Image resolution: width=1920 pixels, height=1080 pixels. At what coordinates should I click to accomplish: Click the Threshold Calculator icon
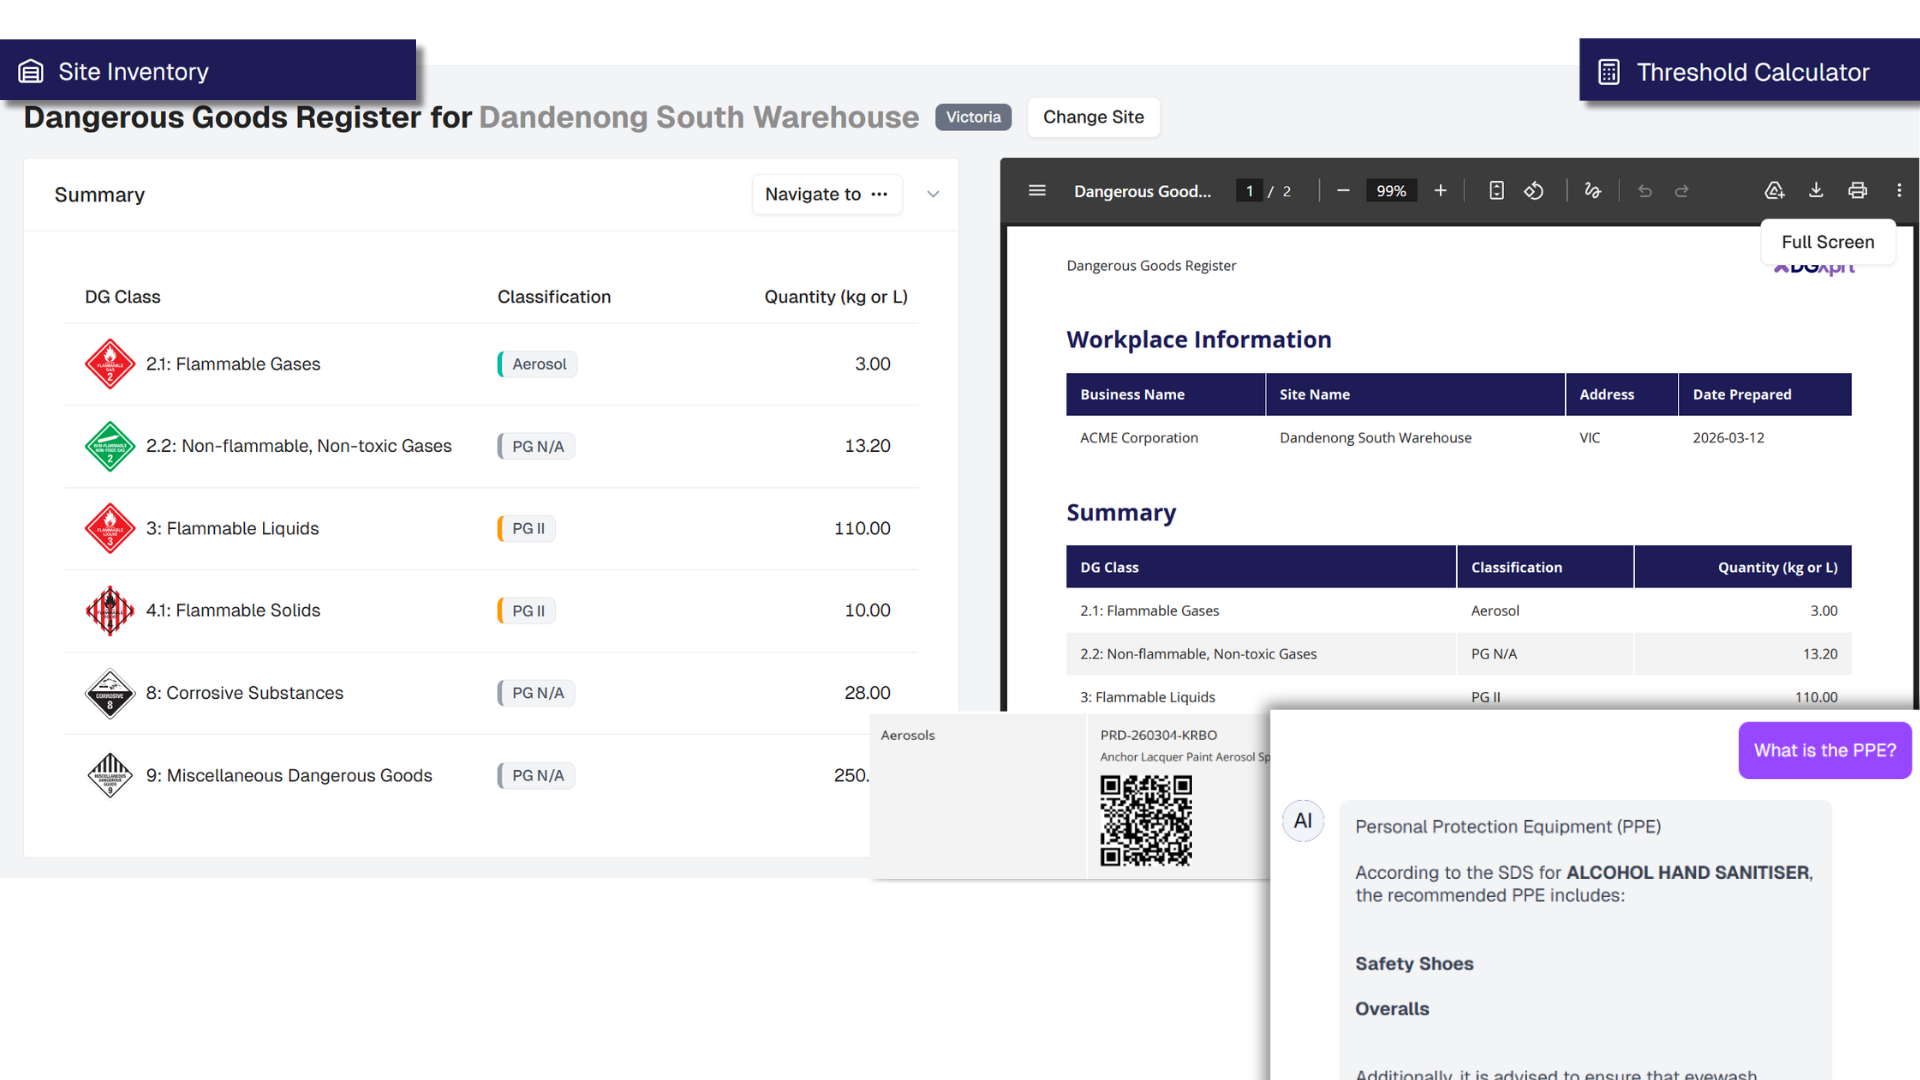point(1608,70)
